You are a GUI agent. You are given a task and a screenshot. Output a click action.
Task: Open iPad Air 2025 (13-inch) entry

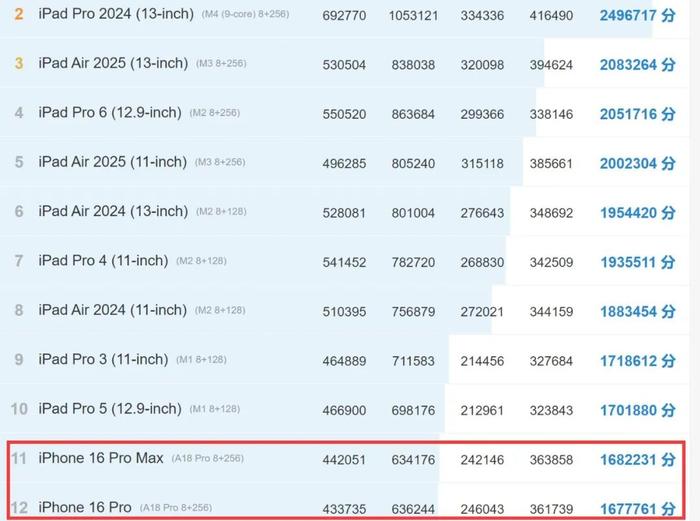tap(113, 63)
